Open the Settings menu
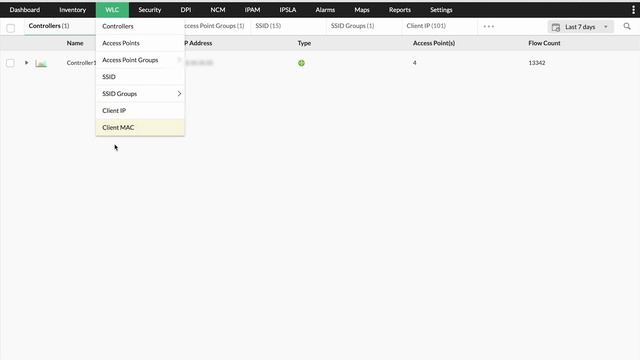The width and height of the screenshot is (640, 360). [441, 10]
